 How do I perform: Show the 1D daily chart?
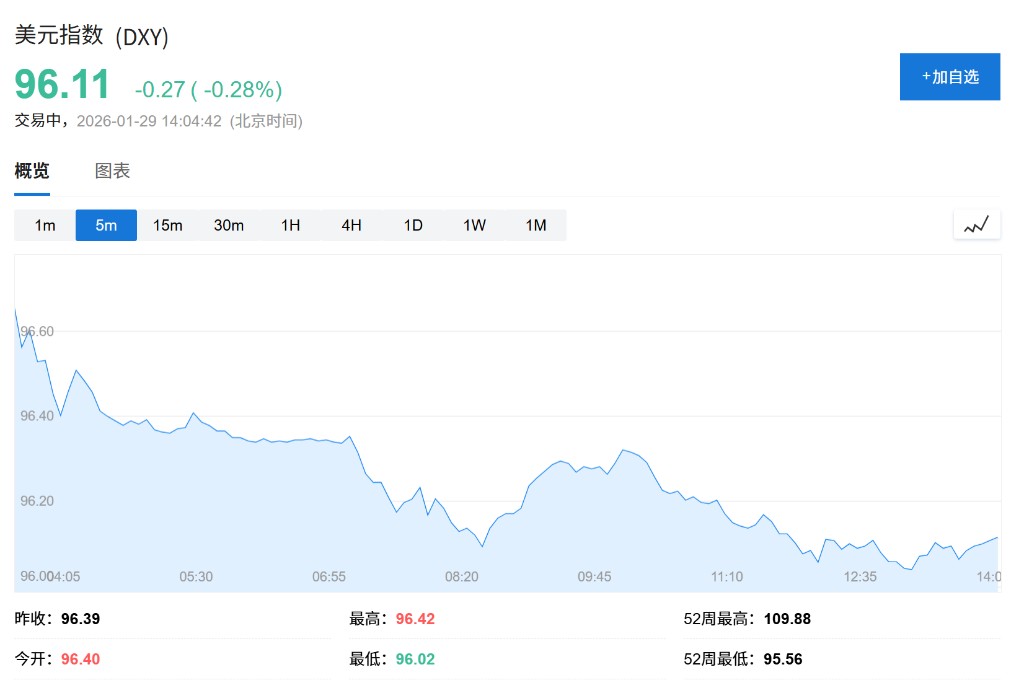click(x=413, y=225)
